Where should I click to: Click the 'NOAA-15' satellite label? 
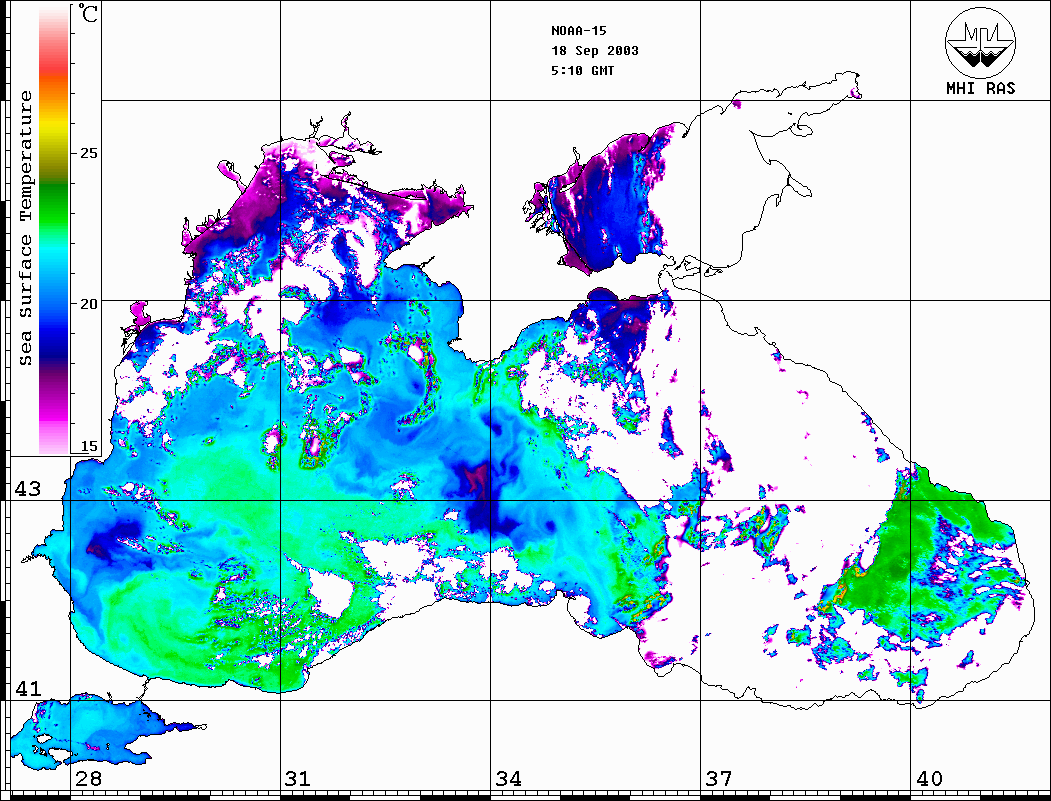[578, 31]
